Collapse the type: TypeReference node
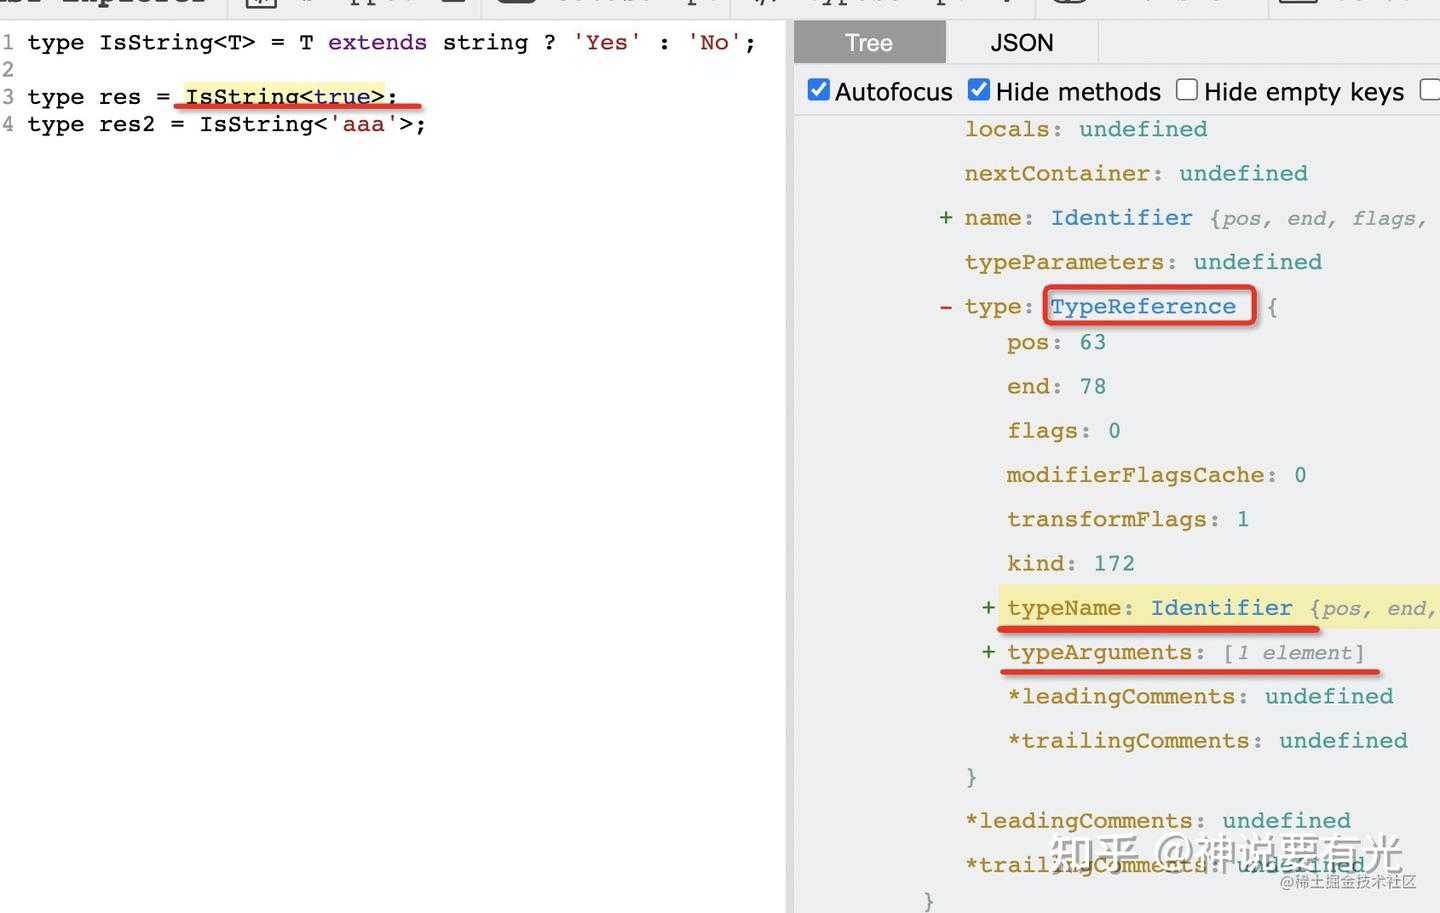This screenshot has height=913, width=1440. [945, 307]
